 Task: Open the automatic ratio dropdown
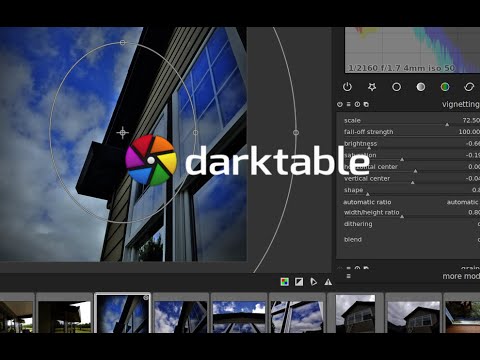pos(412,202)
